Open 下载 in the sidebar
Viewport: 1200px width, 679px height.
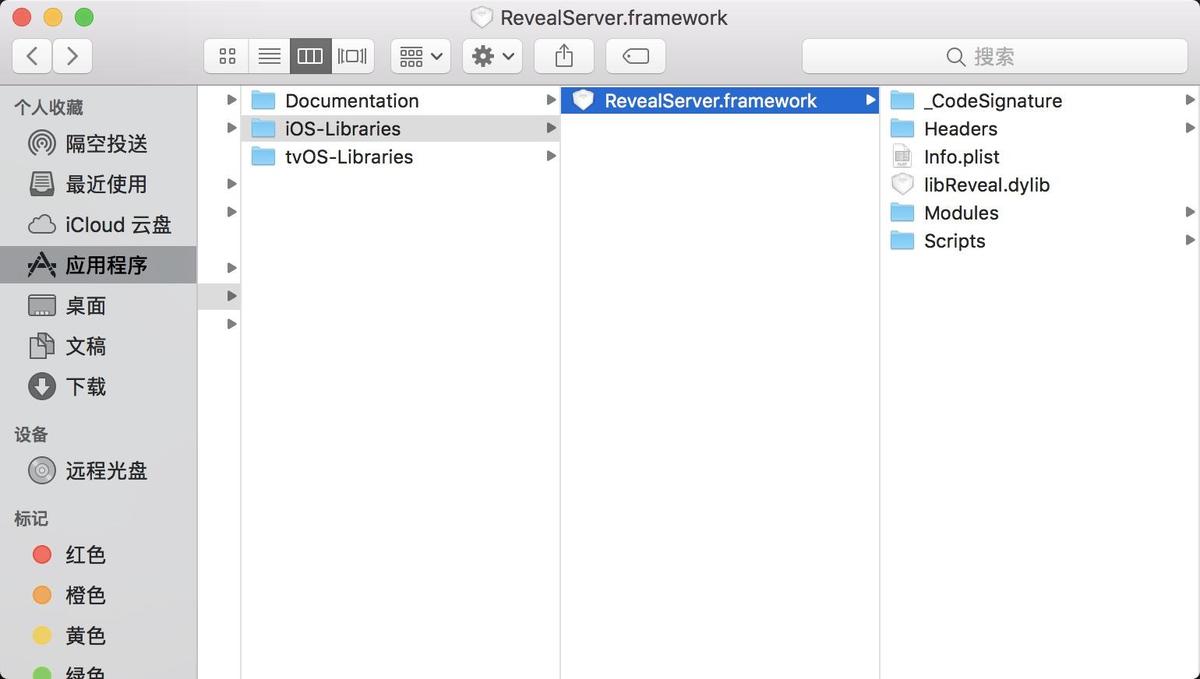click(98, 386)
